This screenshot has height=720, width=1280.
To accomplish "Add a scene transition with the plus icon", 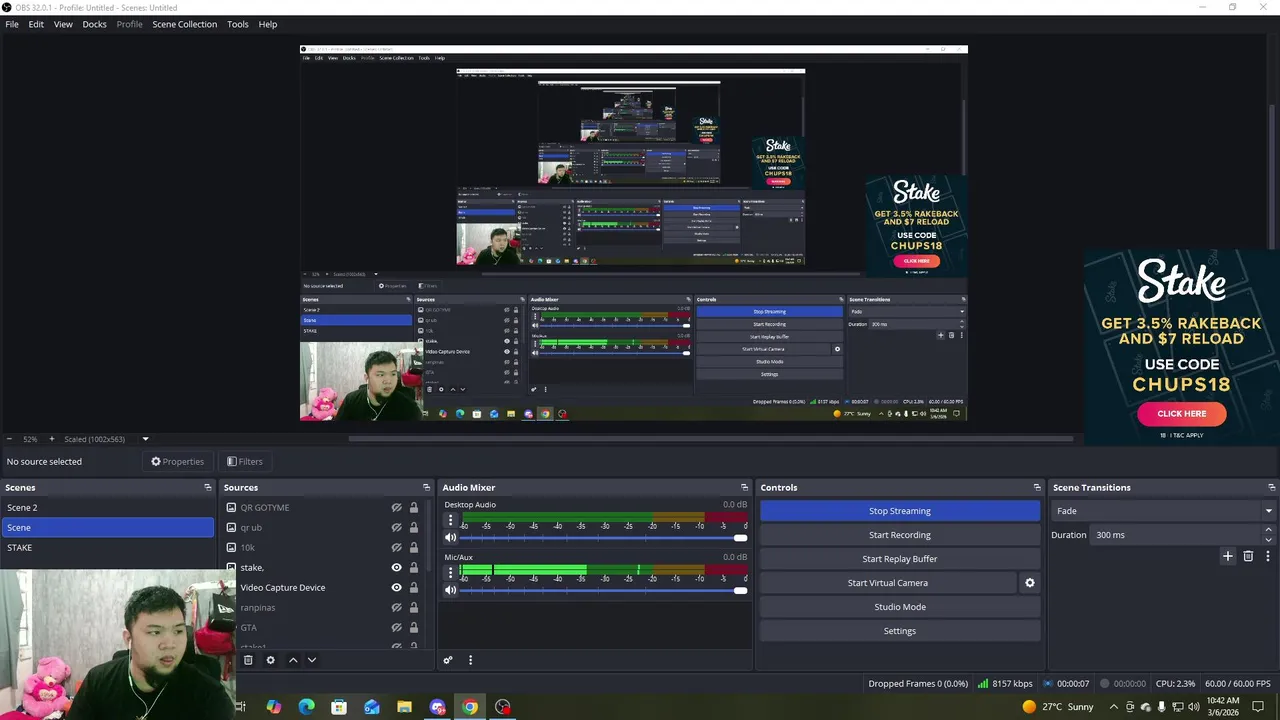I will tap(1228, 556).
